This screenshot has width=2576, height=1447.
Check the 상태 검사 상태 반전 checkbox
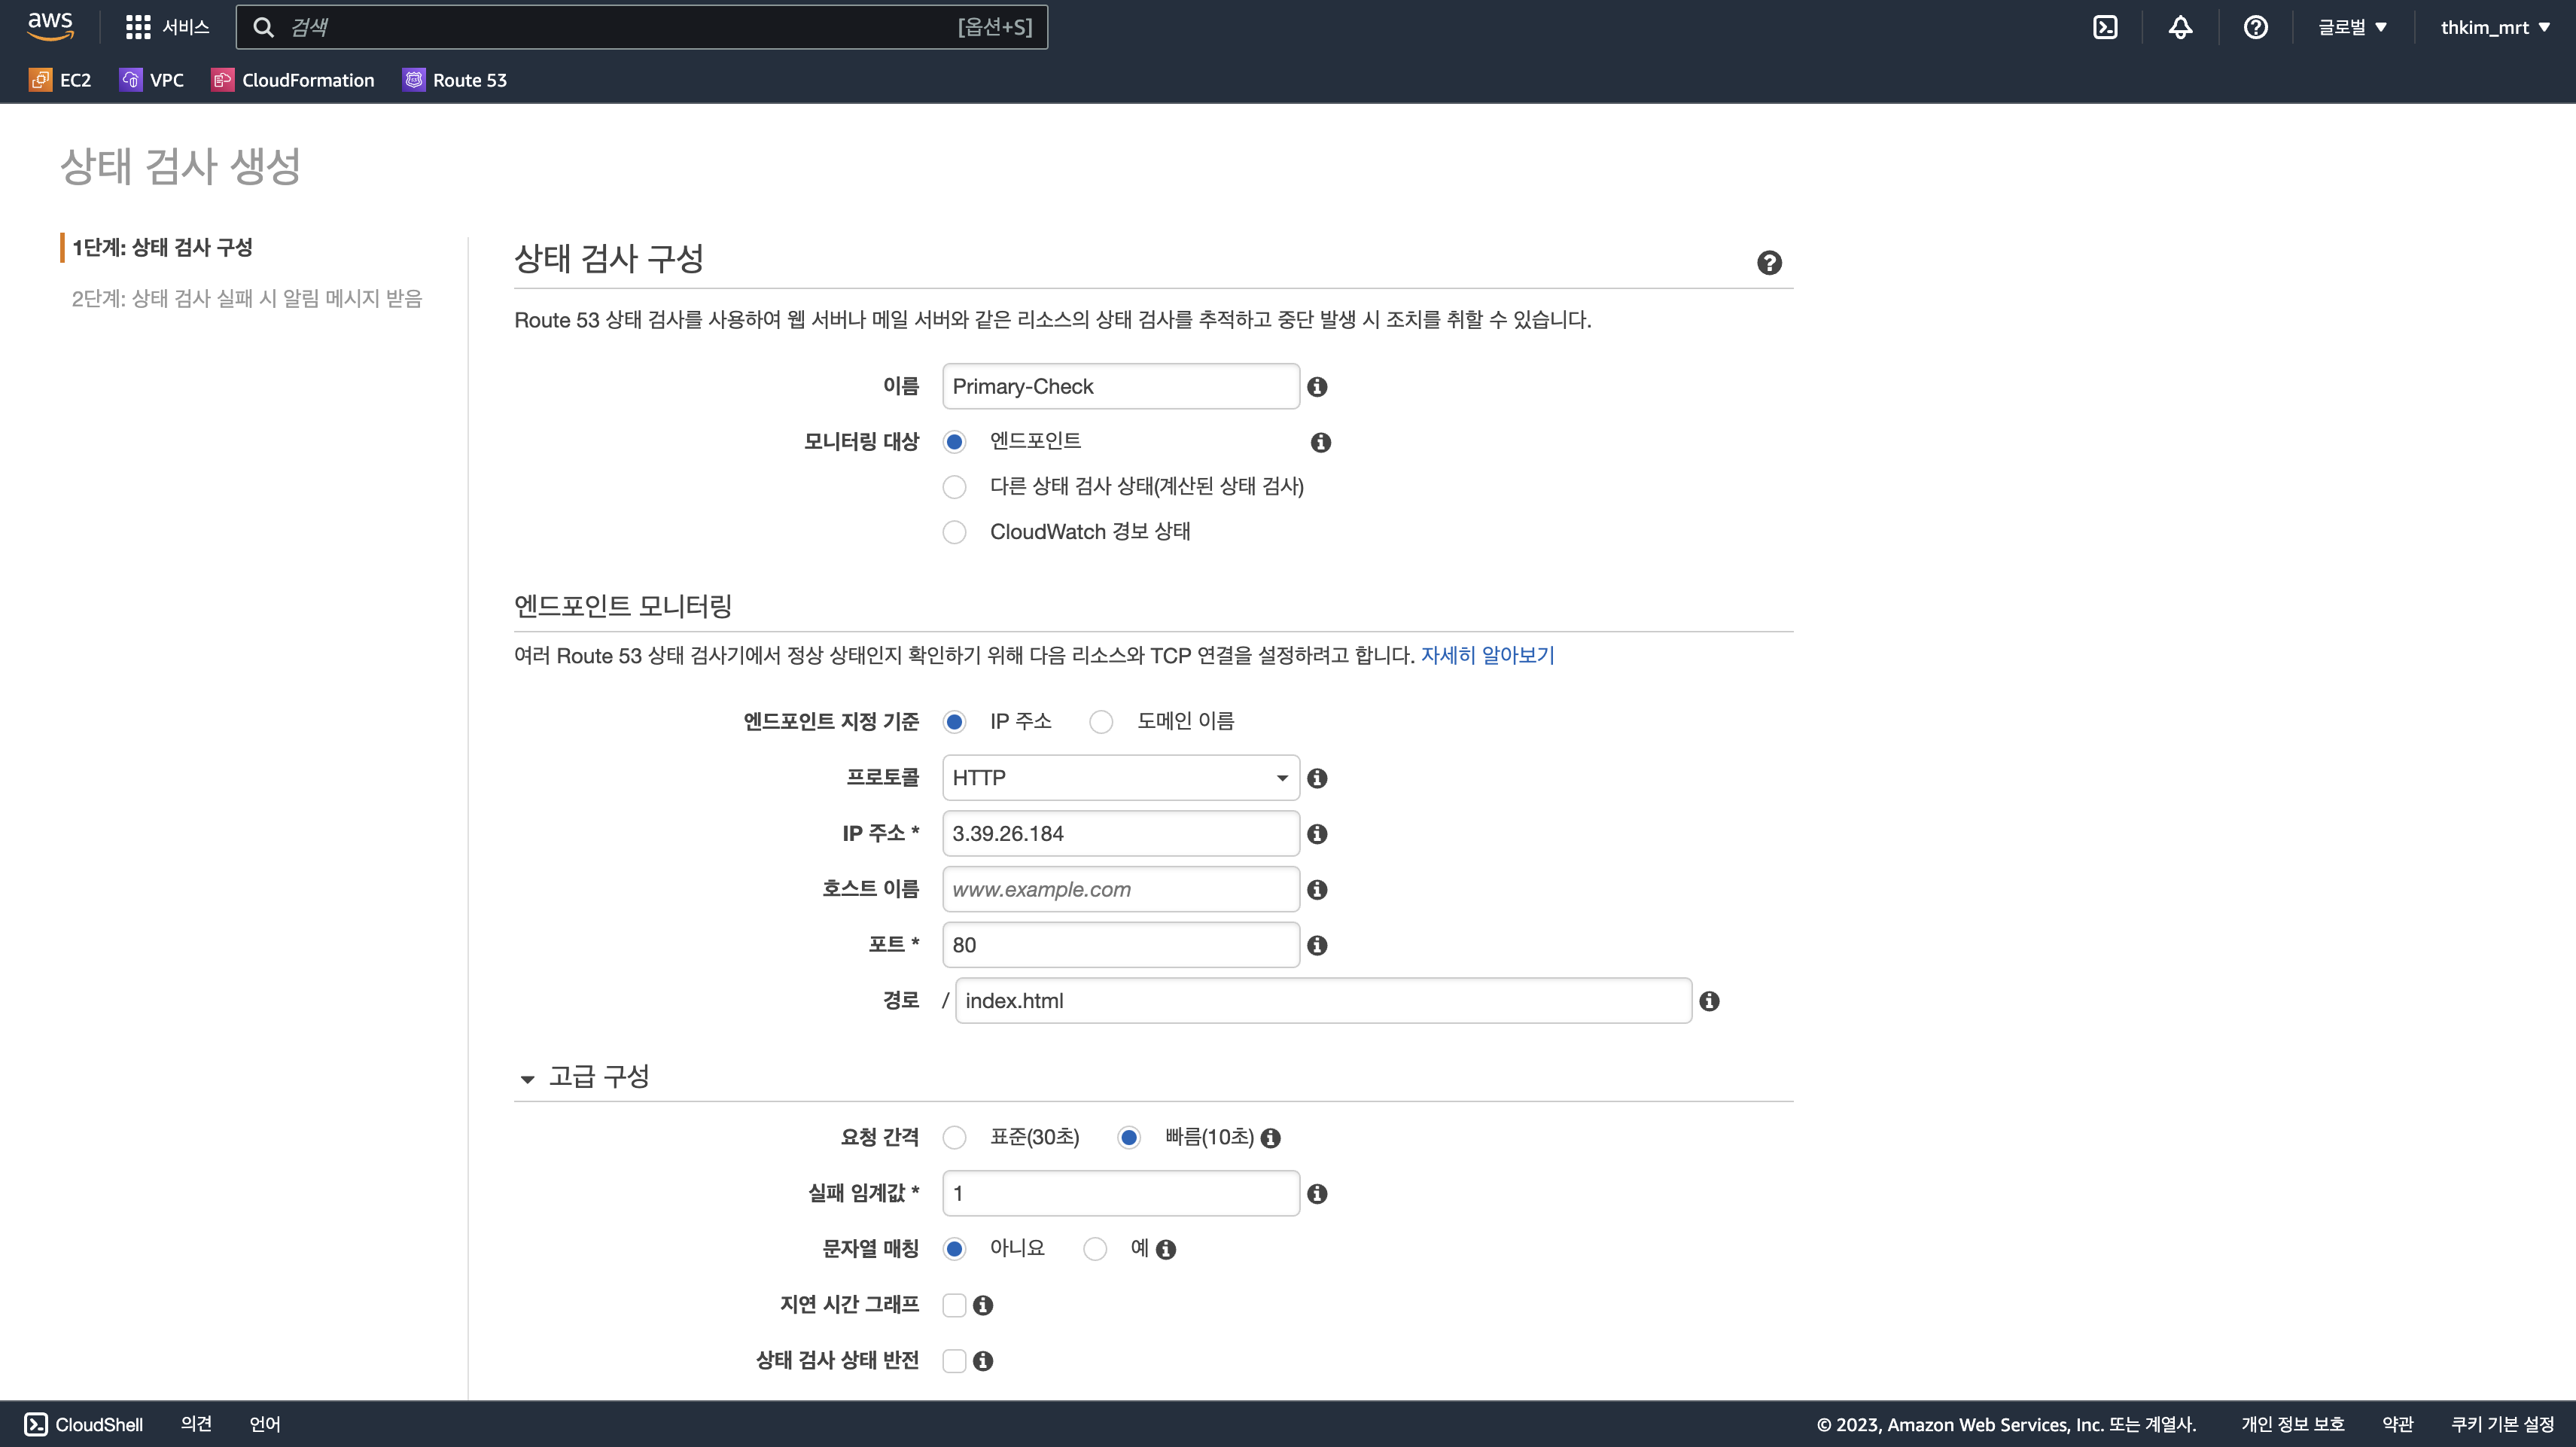coord(954,1361)
